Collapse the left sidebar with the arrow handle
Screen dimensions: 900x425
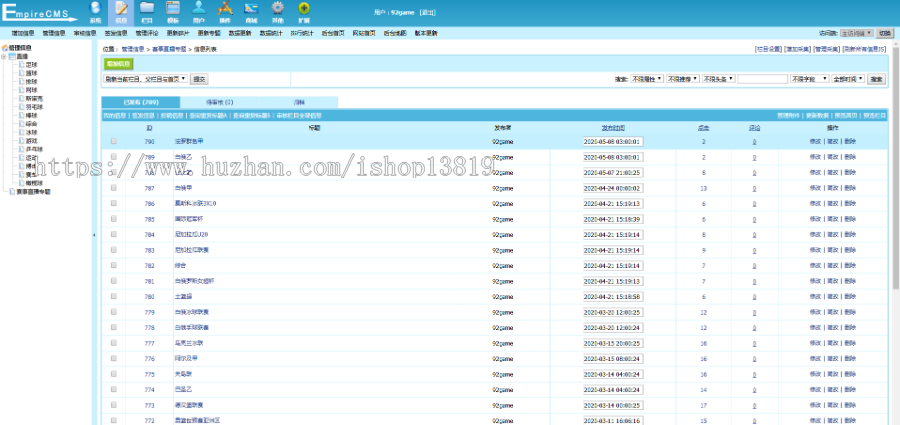pyautogui.click(x=94, y=235)
